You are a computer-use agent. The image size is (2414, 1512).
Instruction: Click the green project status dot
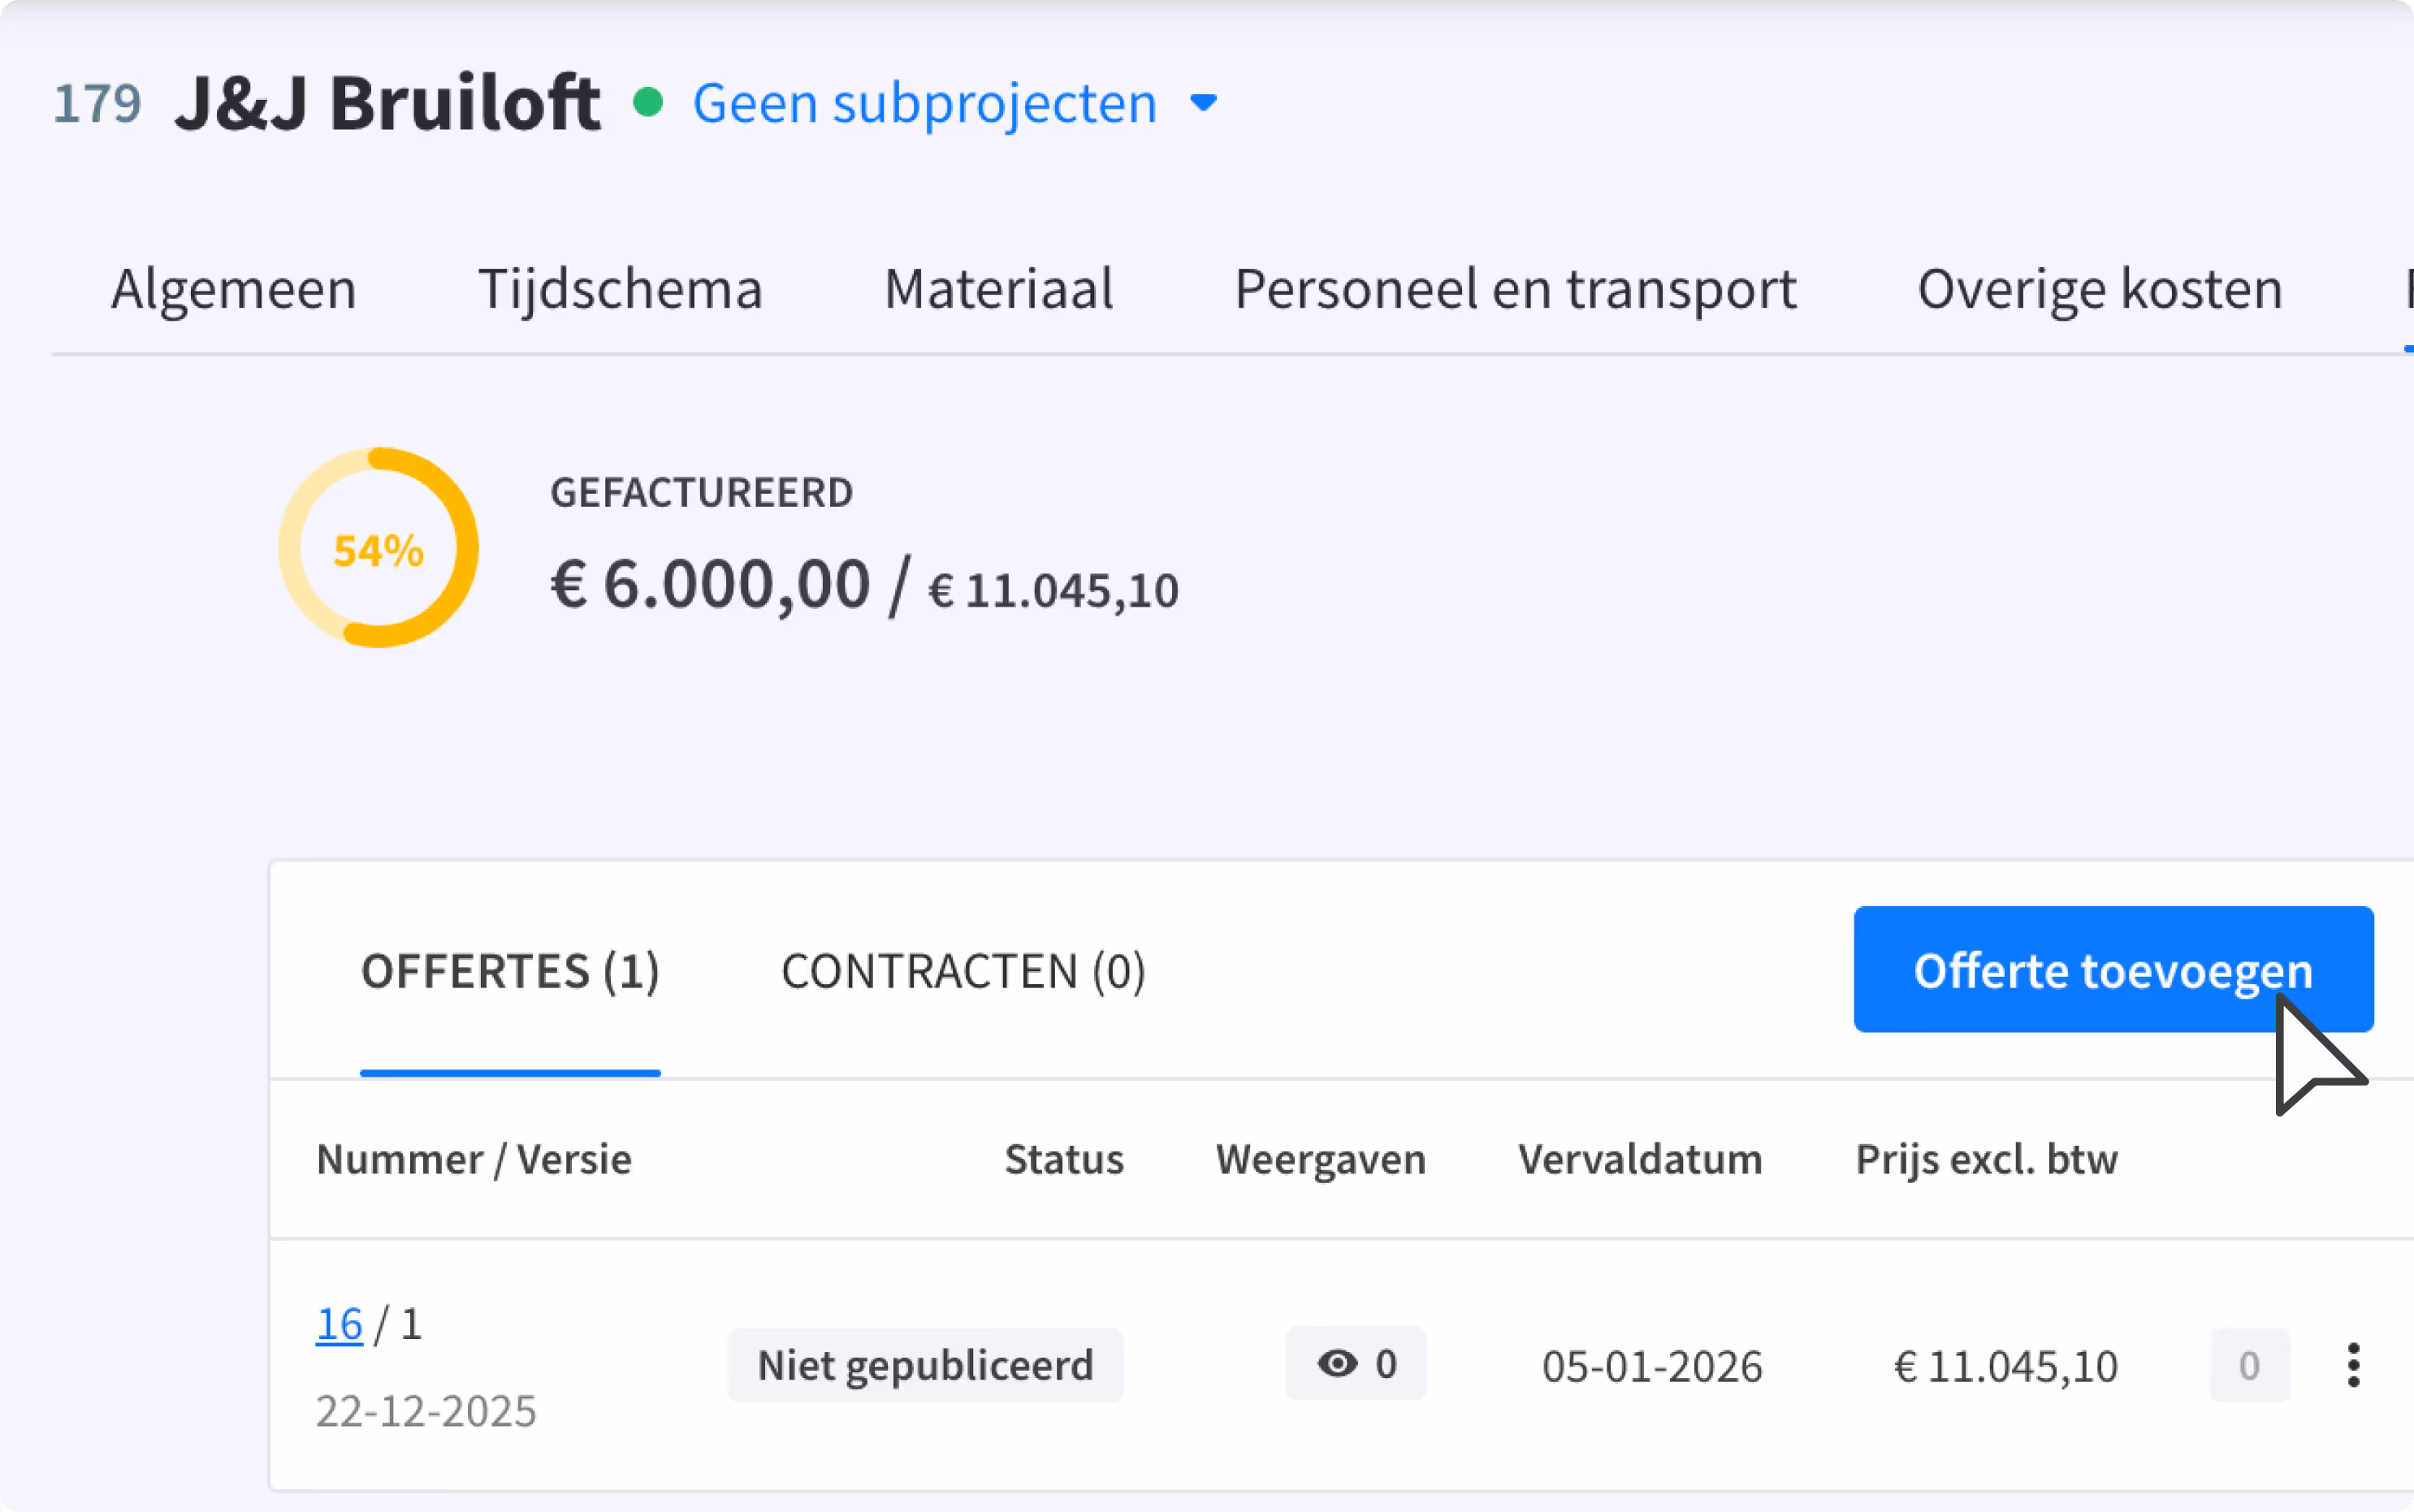pos(648,102)
